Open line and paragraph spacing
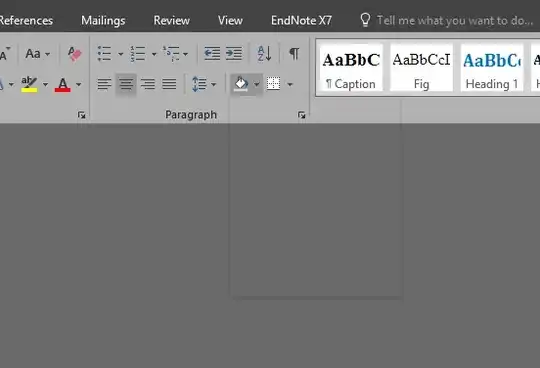This screenshot has width=540, height=368. click(x=199, y=84)
